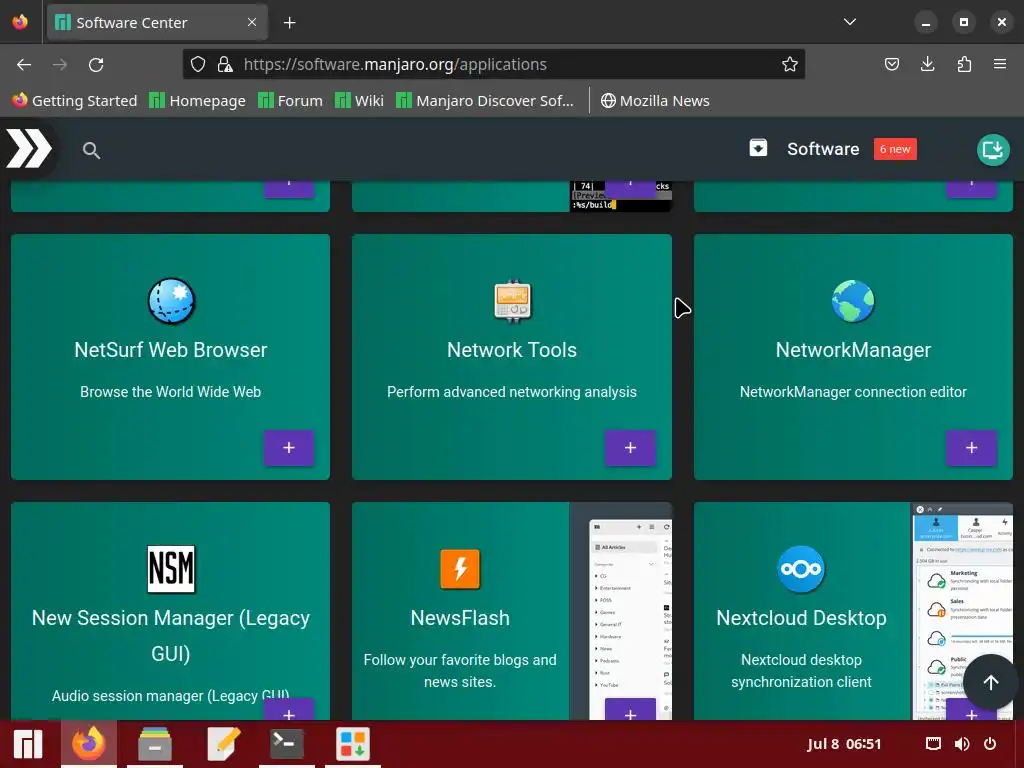The width and height of the screenshot is (1024, 768).
Task: Click the NetSurf Web Browser globe icon
Action: pos(171,301)
